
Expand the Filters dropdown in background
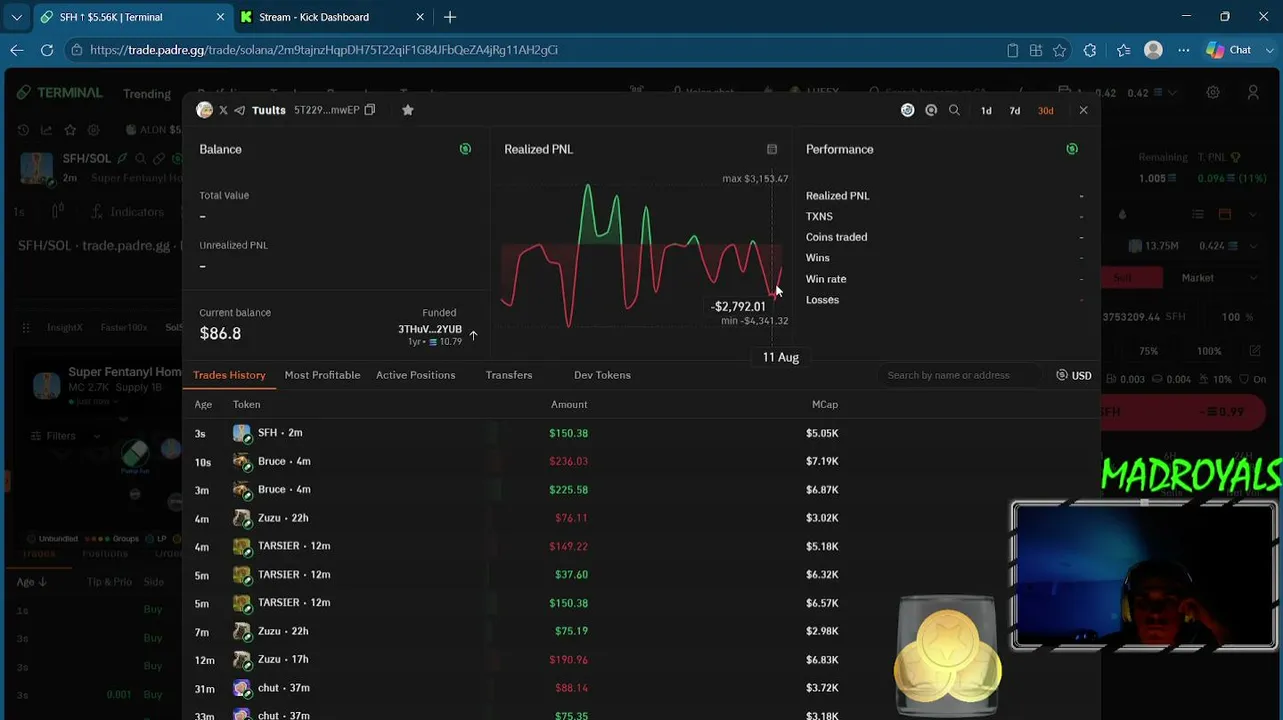click(65, 436)
